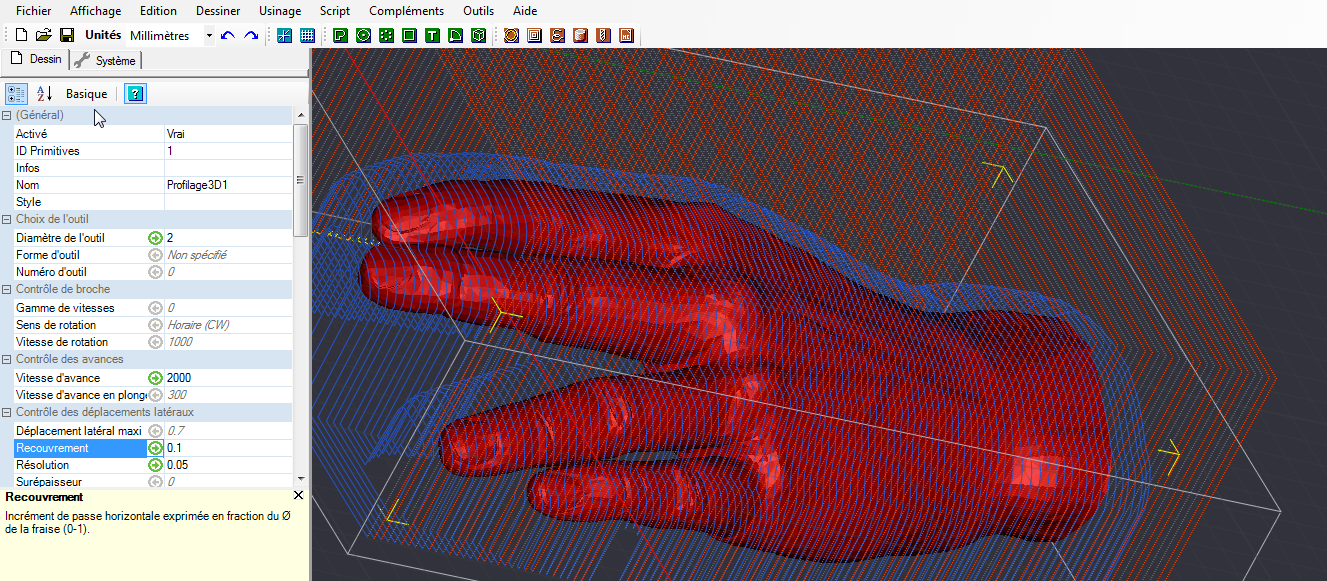Open the Outils menu
Screen dimensions: 1327x581
(479, 11)
